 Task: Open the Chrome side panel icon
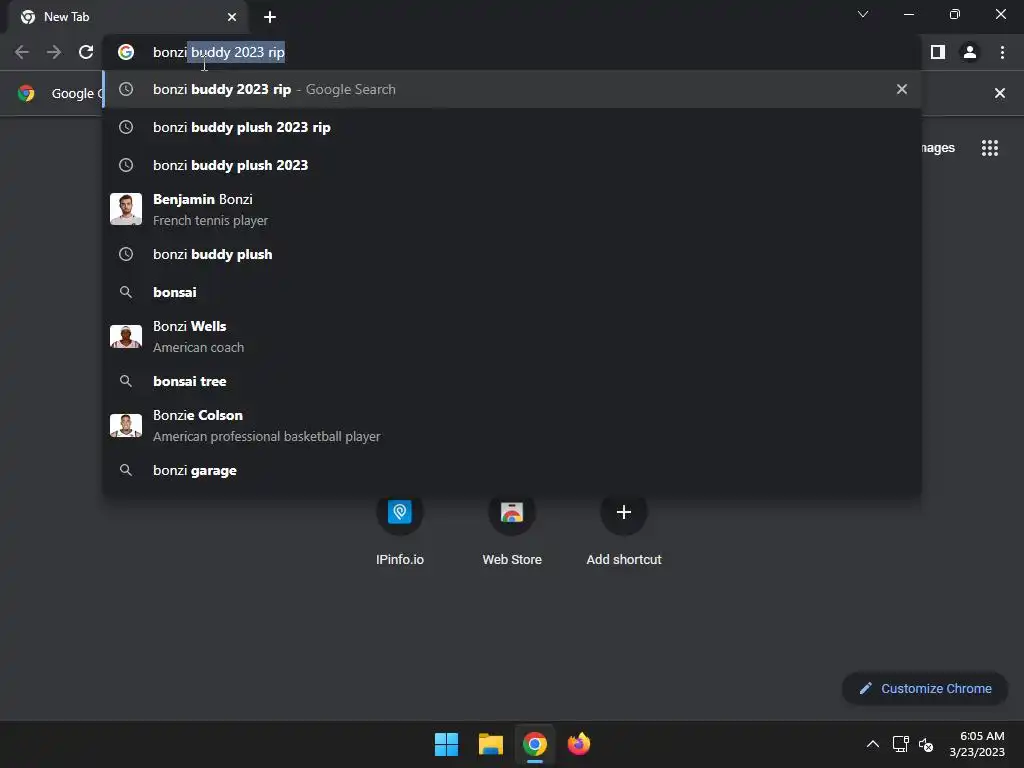coord(938,52)
